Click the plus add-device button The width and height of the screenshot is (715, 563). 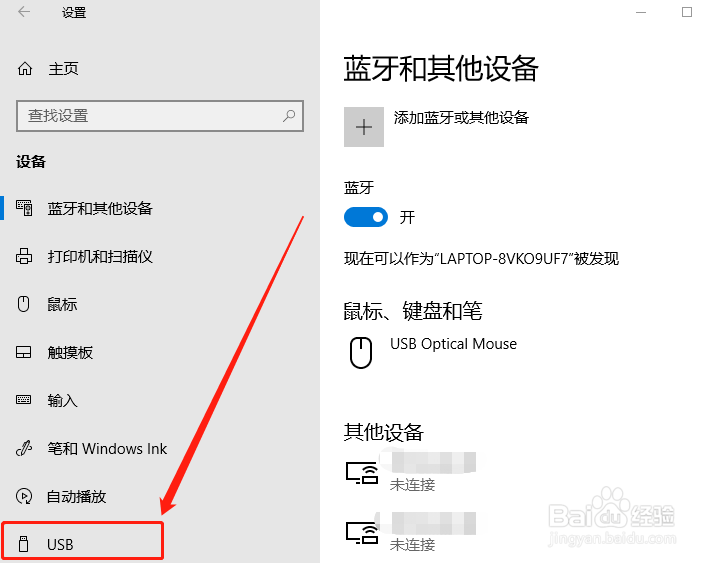[364, 127]
